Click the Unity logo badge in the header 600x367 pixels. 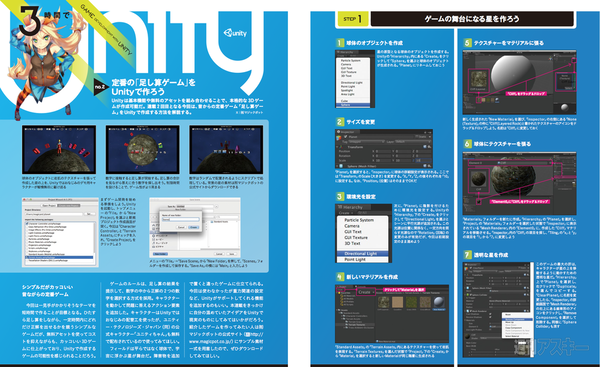[235, 33]
